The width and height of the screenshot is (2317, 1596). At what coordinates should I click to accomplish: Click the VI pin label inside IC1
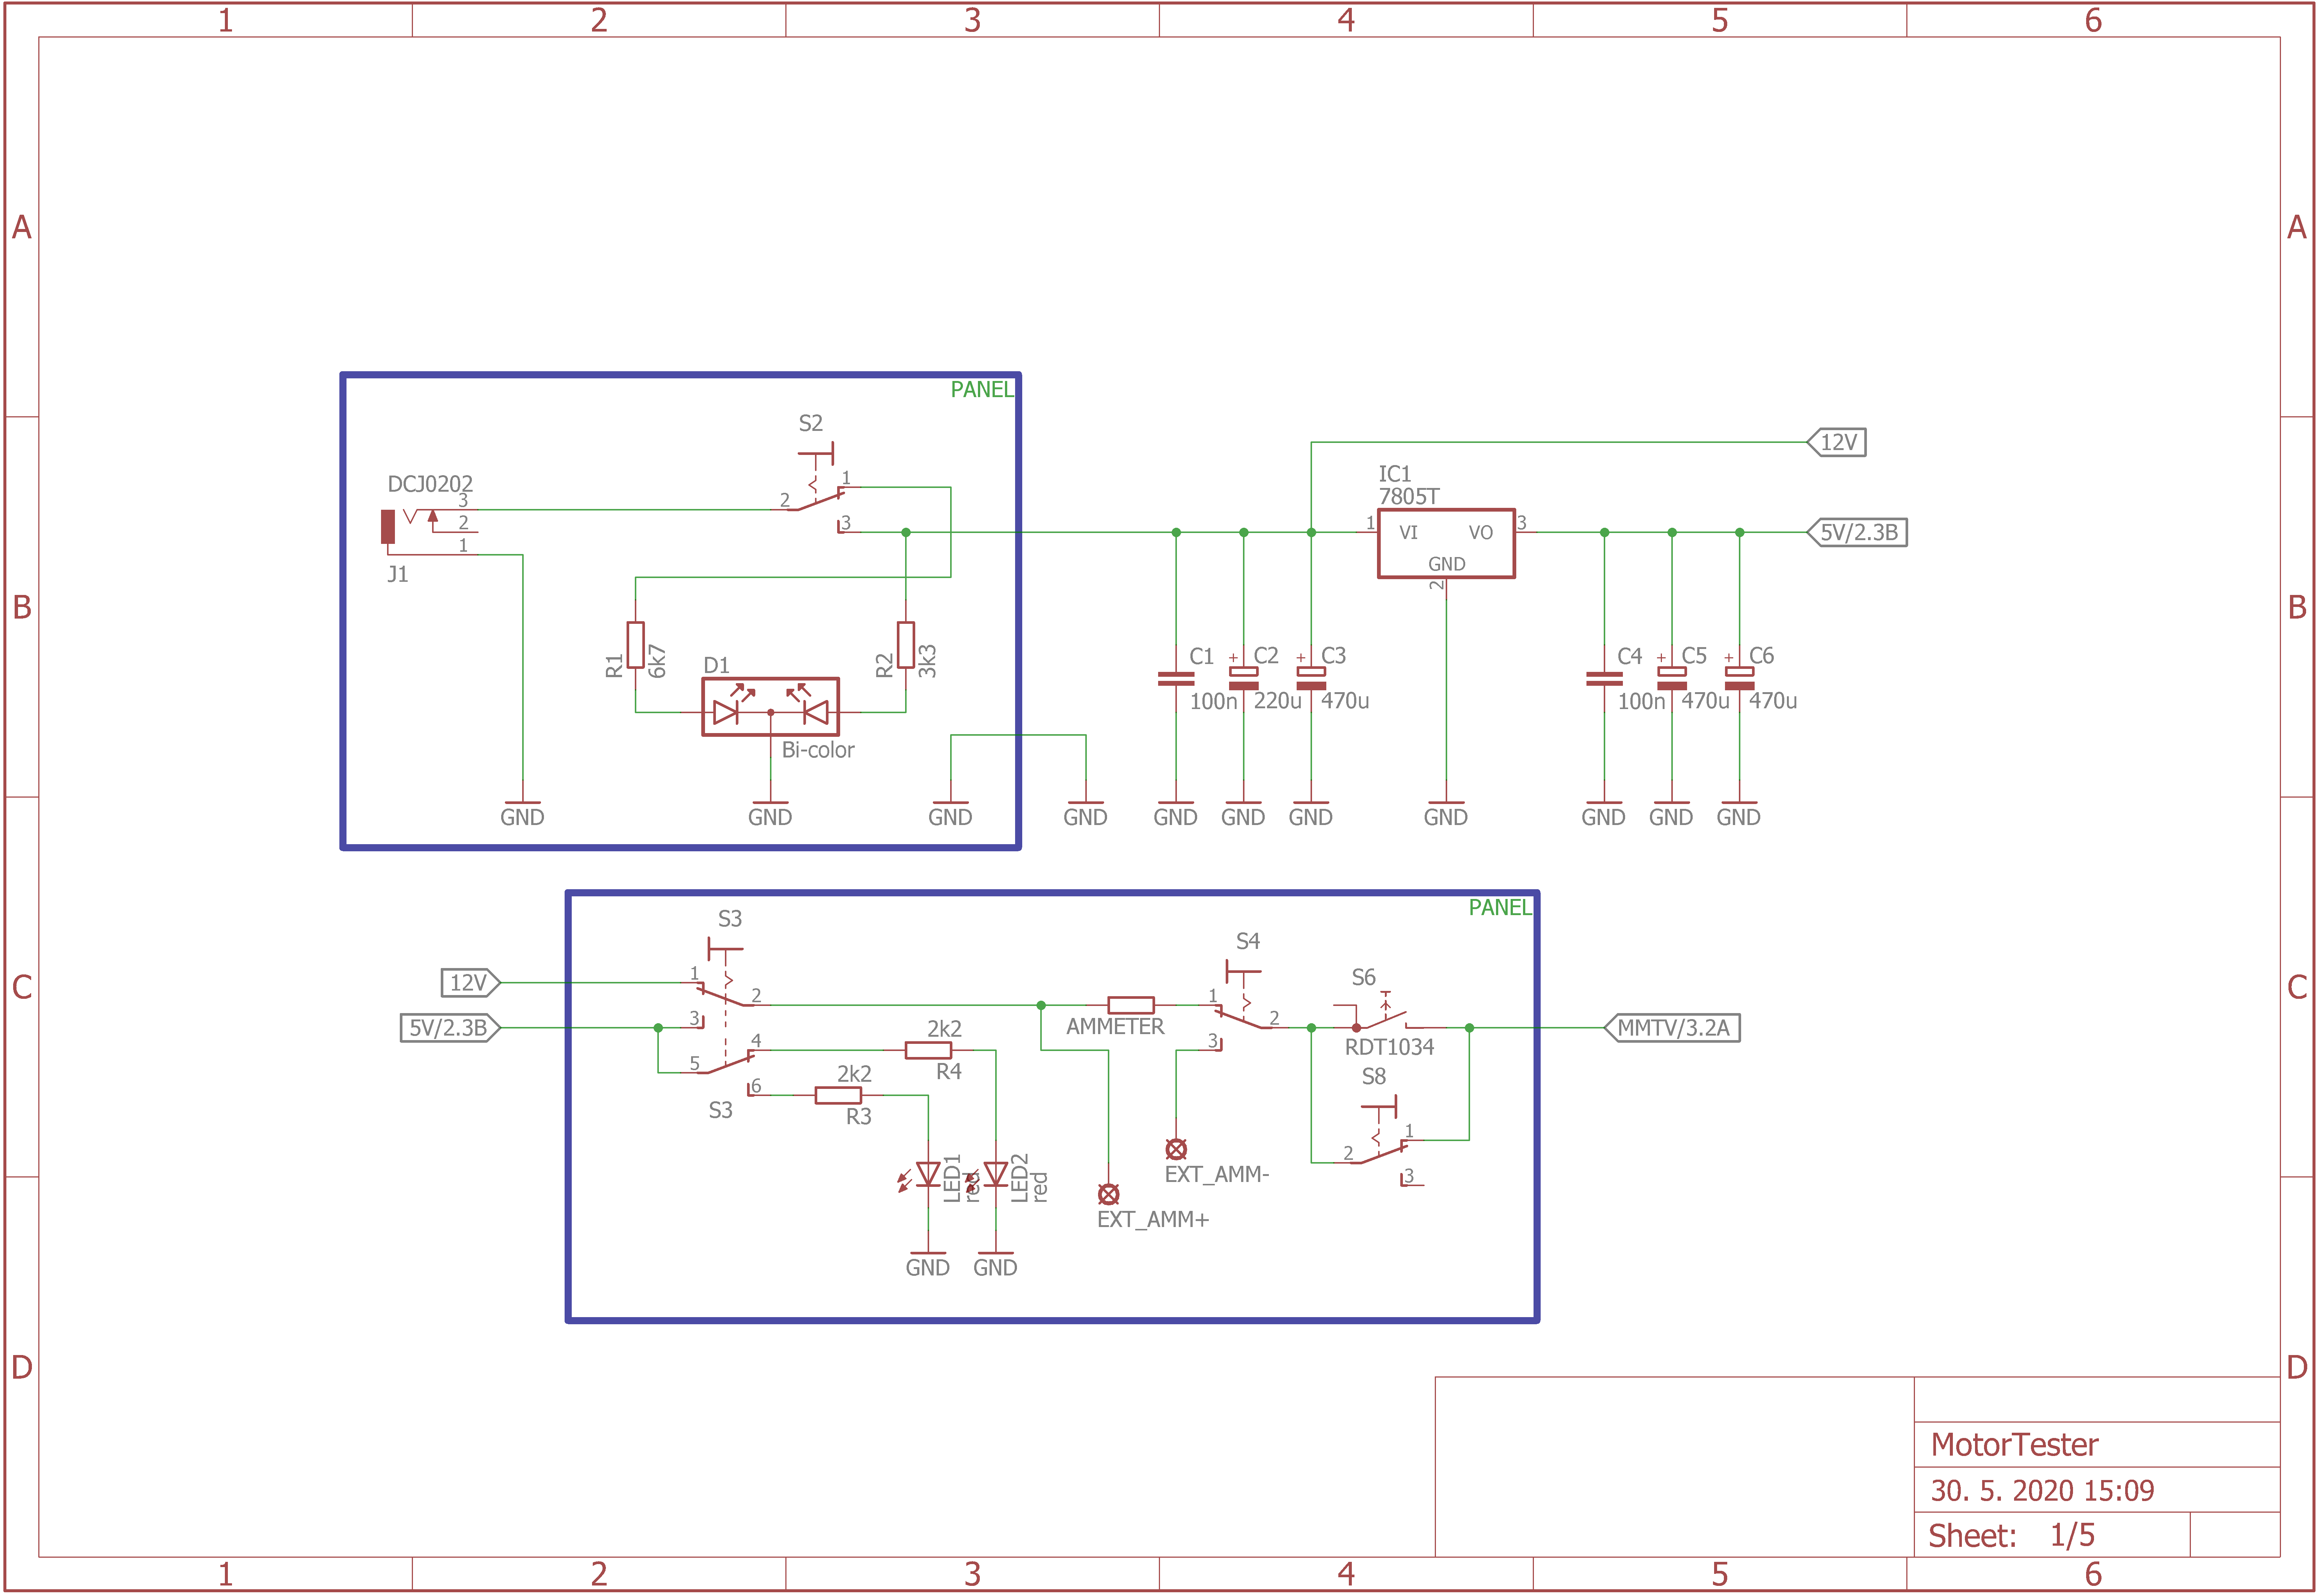1408,533
